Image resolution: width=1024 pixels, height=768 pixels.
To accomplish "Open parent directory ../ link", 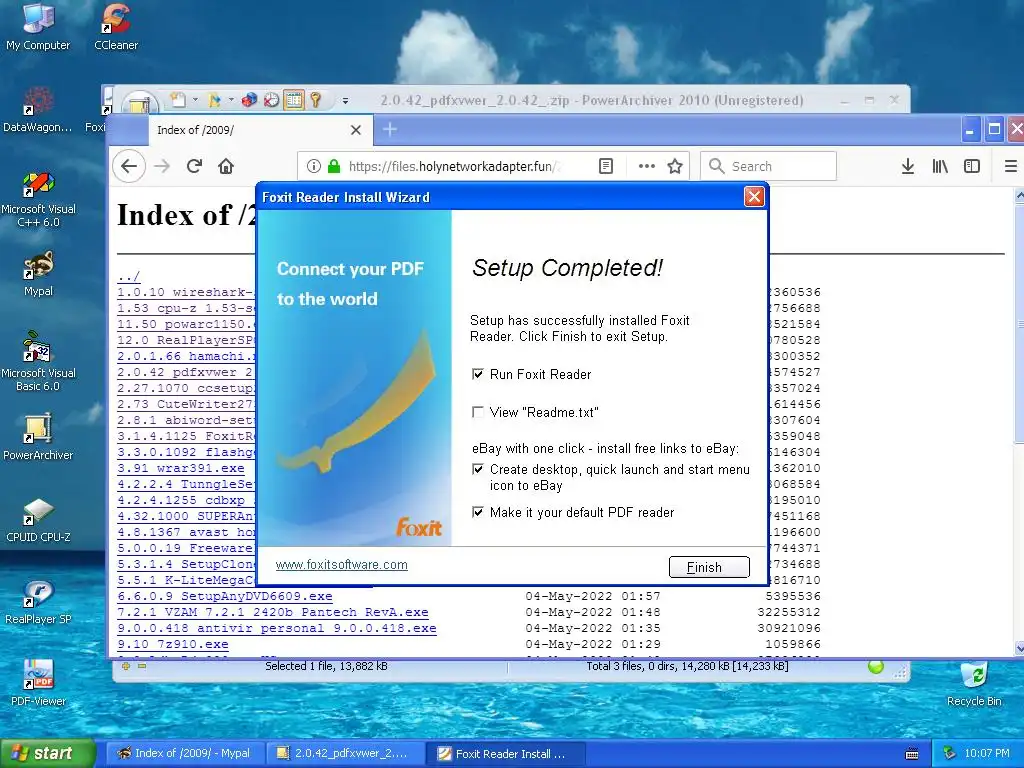I will (x=129, y=276).
